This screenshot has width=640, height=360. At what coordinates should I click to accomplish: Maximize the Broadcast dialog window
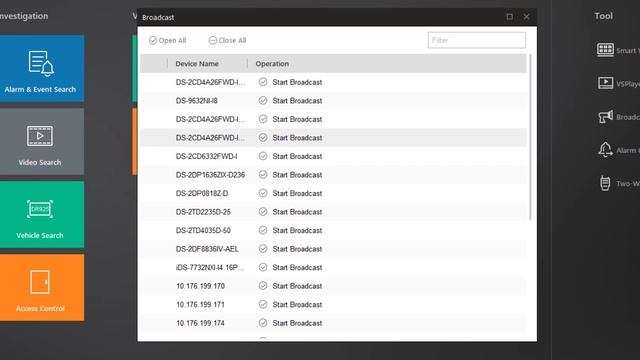pyautogui.click(x=509, y=17)
